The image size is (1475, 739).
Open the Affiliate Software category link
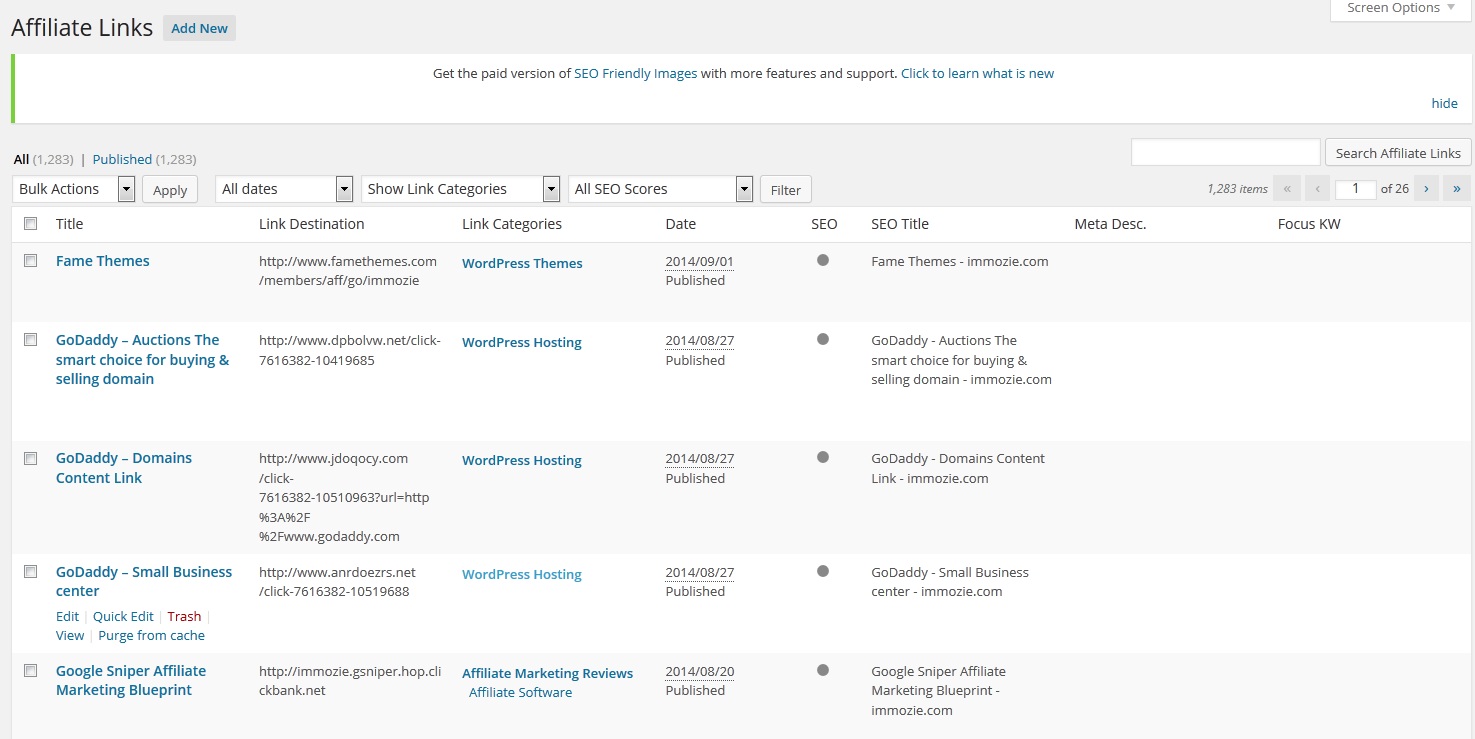pyautogui.click(x=521, y=692)
